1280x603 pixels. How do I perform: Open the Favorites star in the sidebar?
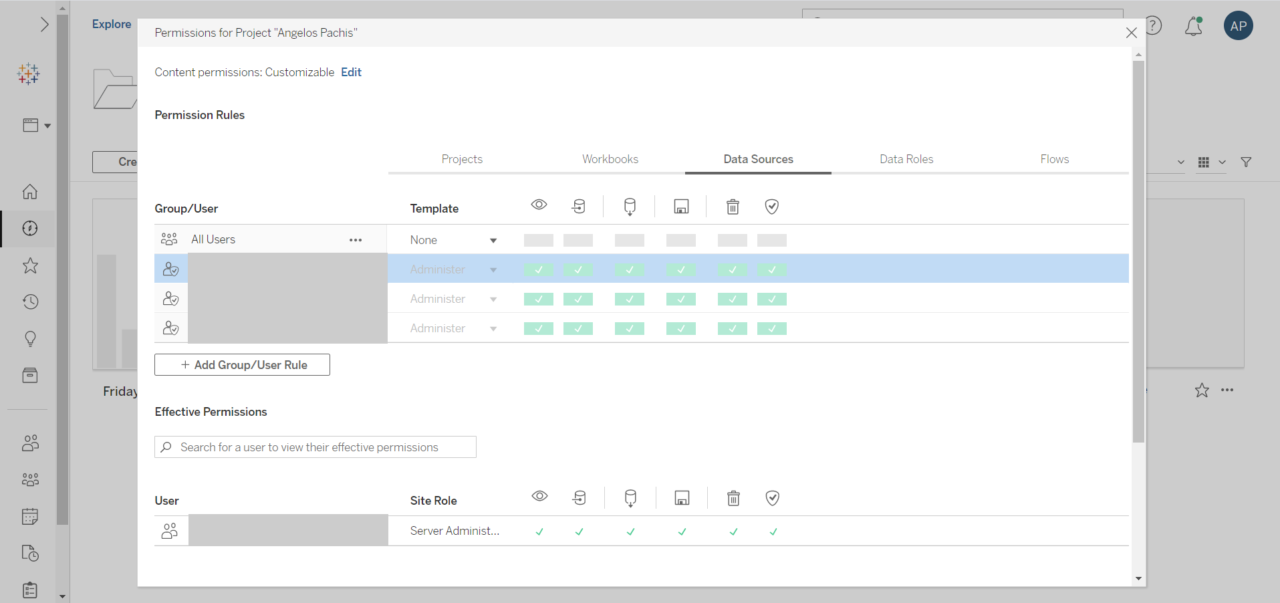point(29,266)
